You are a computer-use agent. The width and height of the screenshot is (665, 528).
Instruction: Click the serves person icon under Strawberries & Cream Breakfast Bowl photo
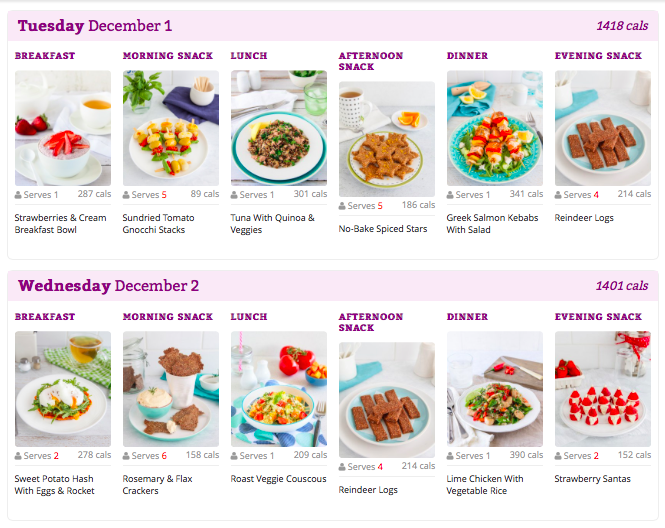(19, 195)
